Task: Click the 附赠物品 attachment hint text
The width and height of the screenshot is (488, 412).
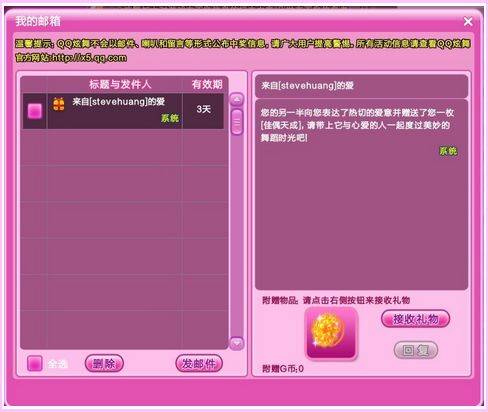Action: click(336, 300)
